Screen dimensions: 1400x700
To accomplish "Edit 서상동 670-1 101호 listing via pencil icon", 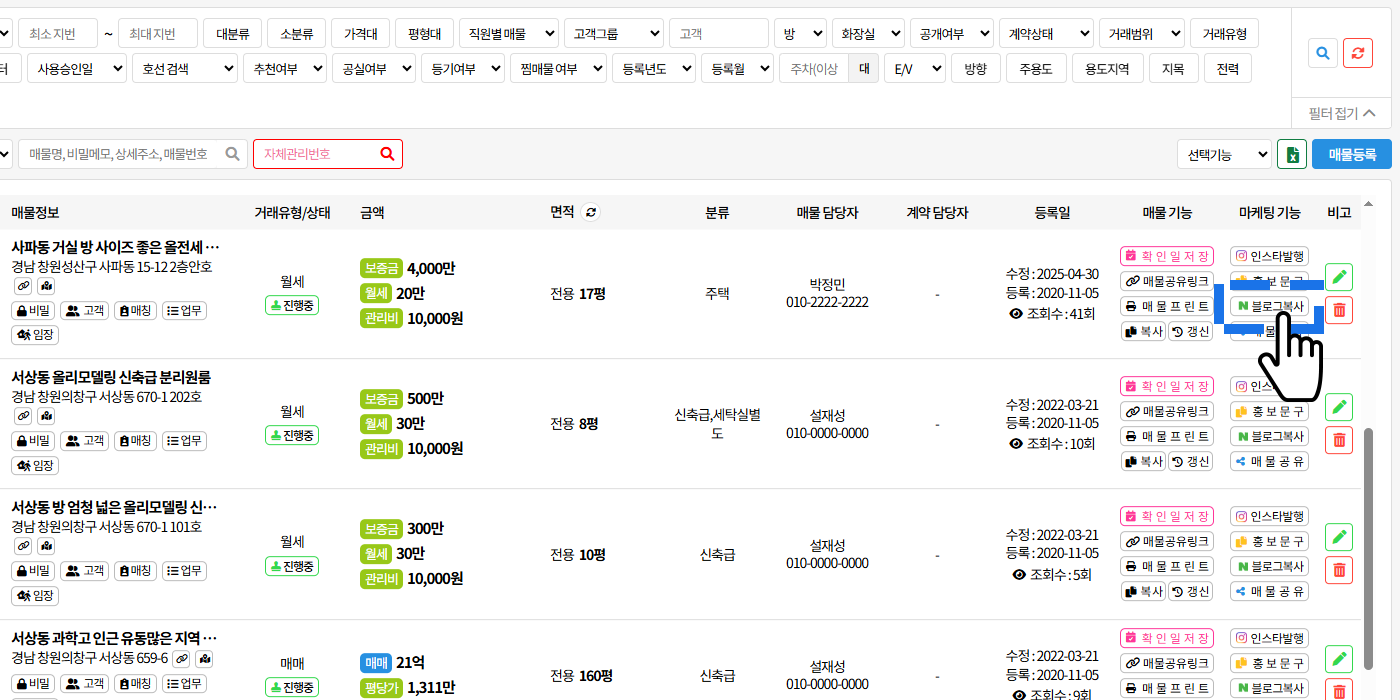I will [1339, 537].
